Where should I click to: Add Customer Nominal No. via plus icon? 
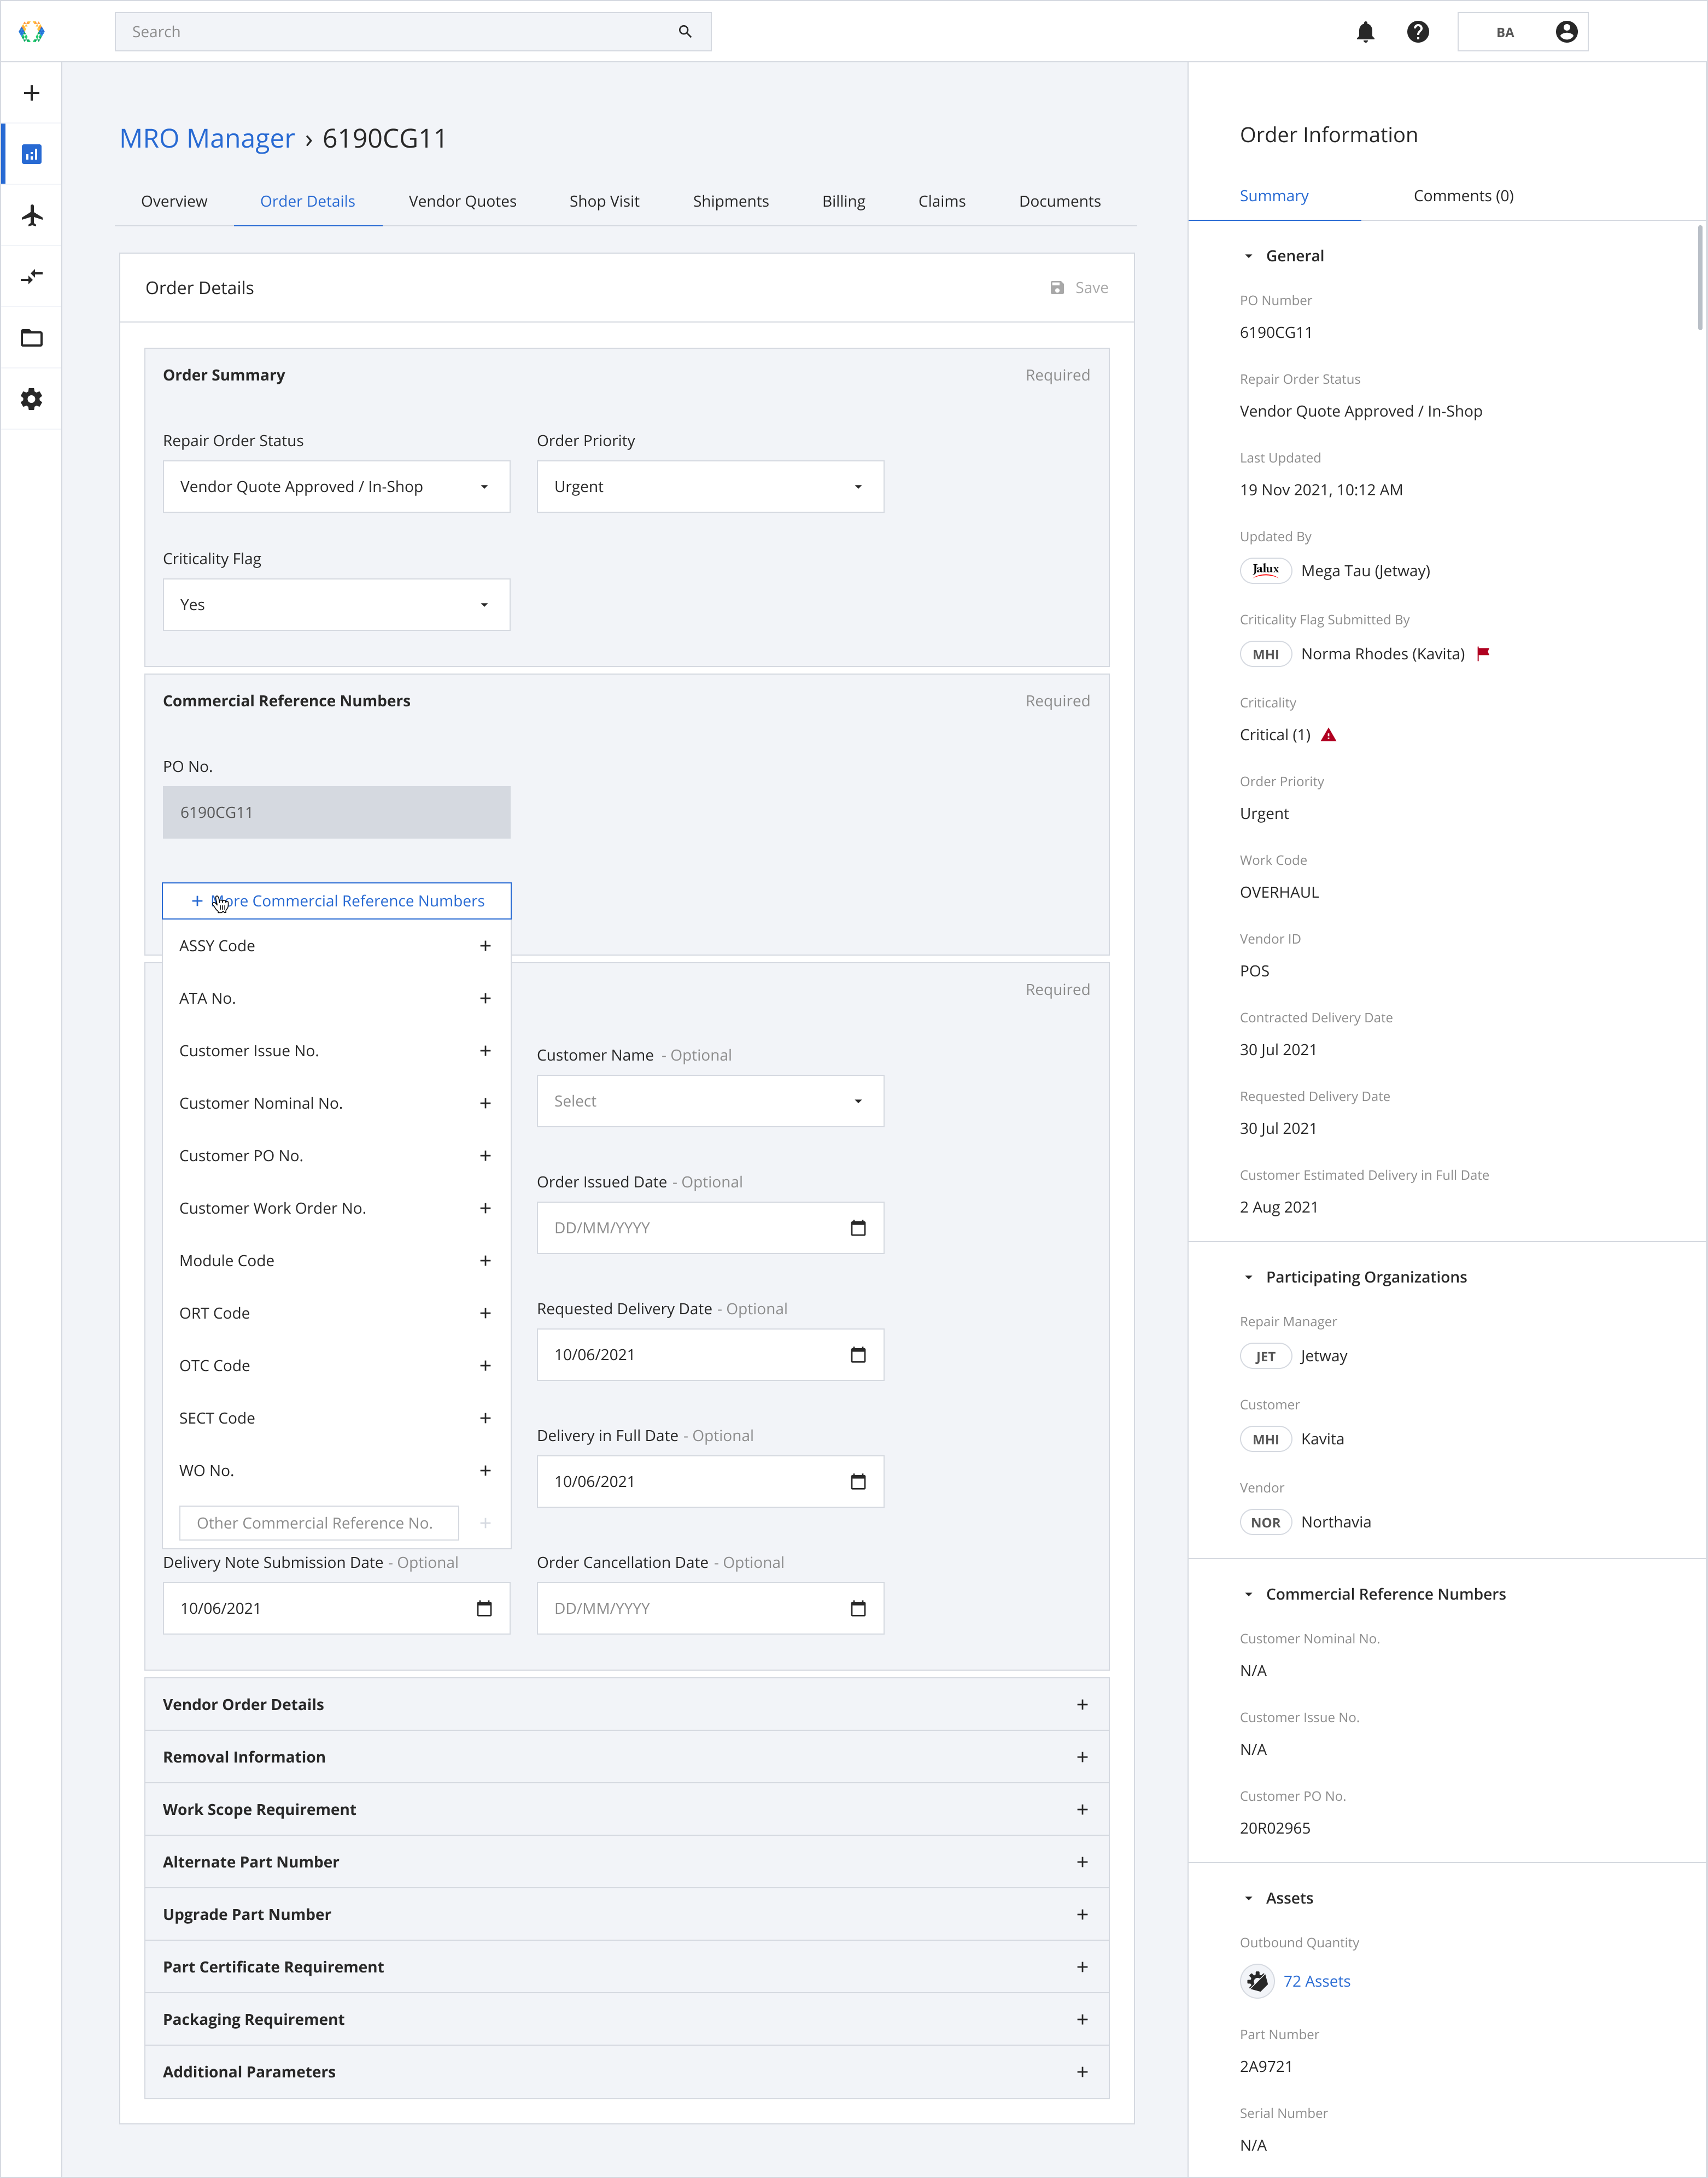click(x=485, y=1103)
